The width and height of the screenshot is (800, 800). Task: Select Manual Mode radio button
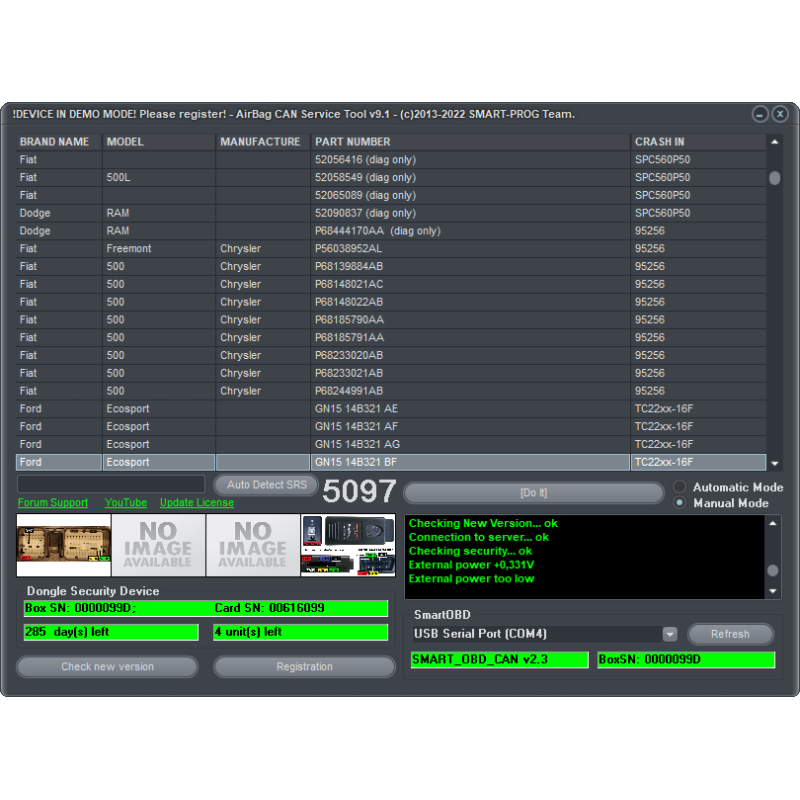coord(681,503)
